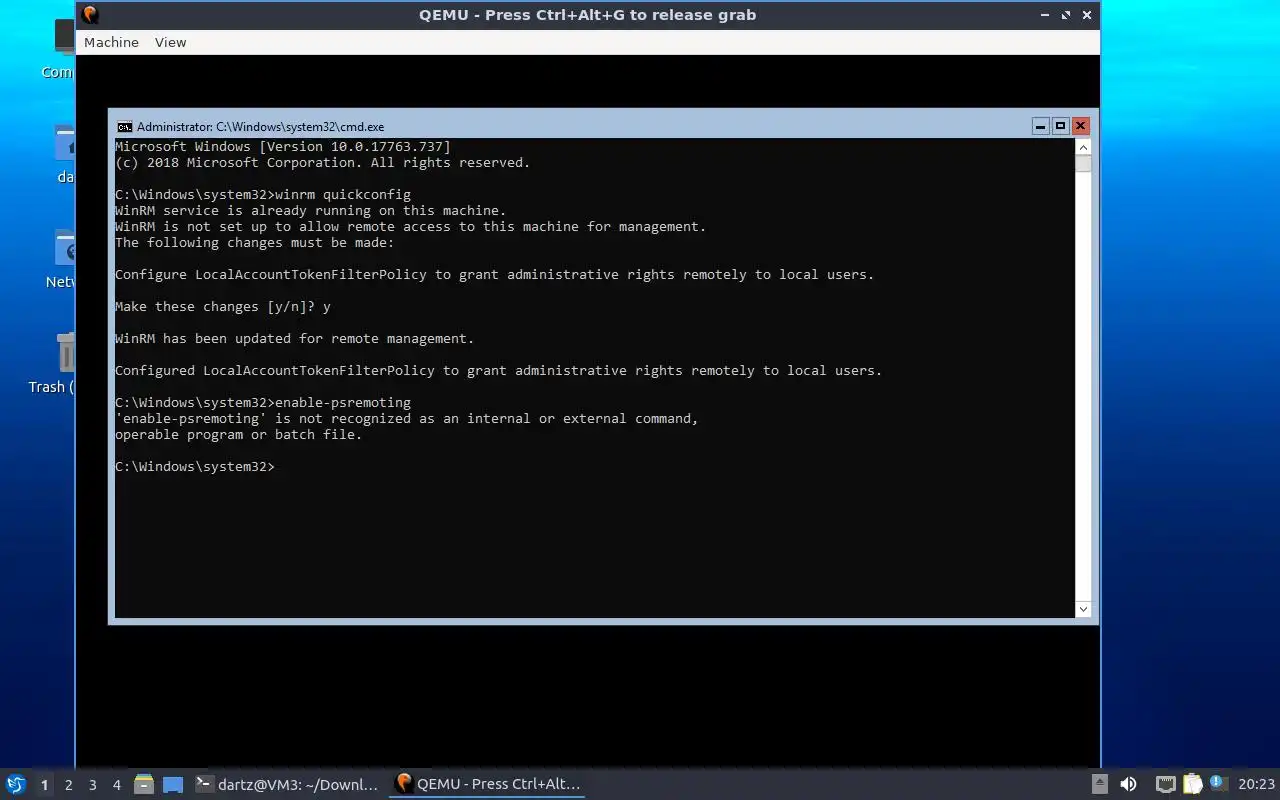Click the removable media eject tray icon

point(1099,784)
